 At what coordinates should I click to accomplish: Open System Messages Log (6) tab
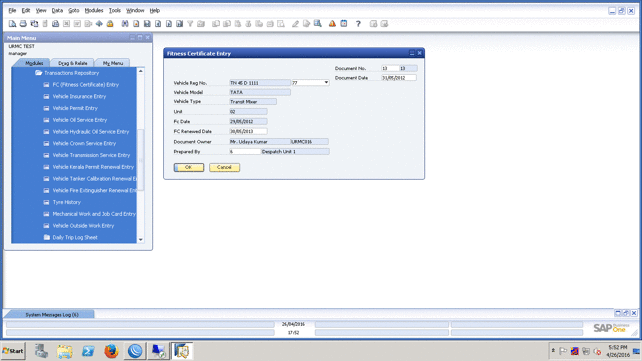[x=52, y=315]
